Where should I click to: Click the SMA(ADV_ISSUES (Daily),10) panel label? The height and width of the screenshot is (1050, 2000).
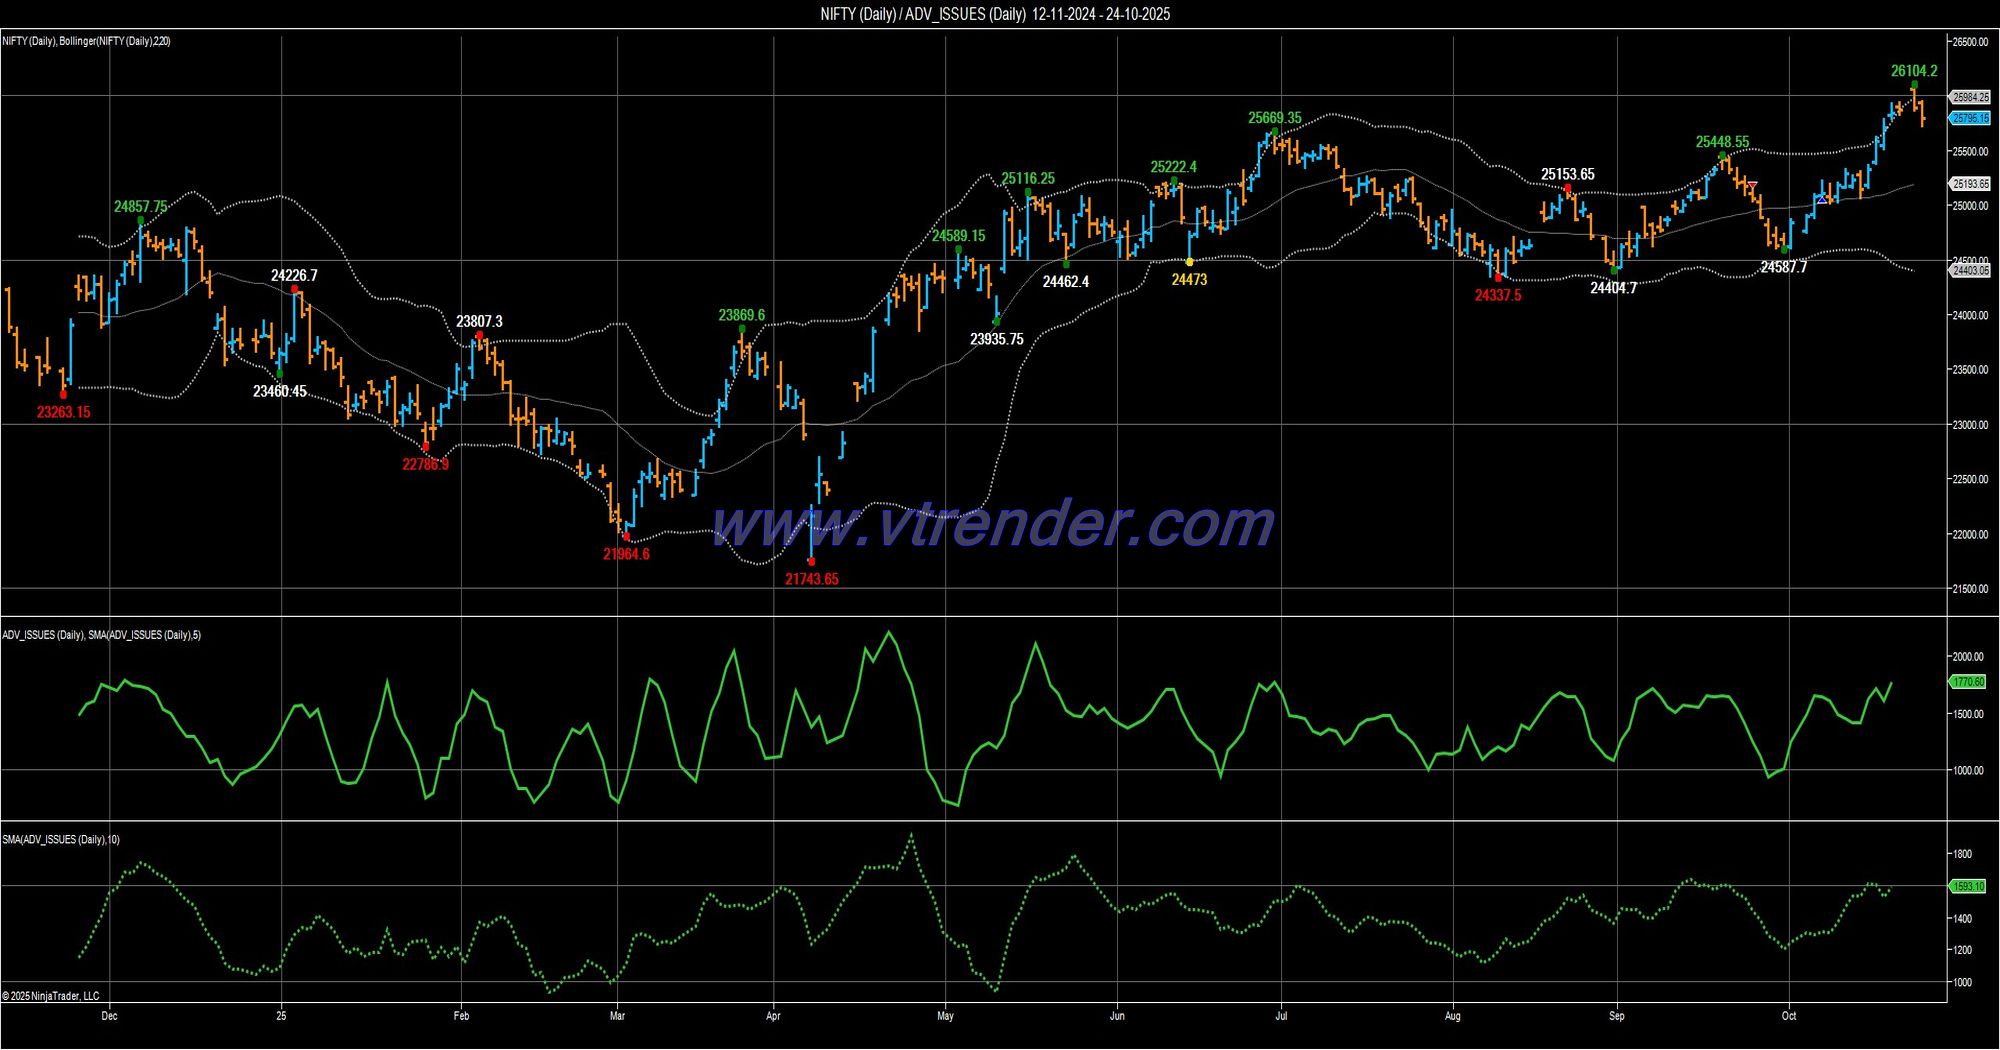[x=61, y=840]
